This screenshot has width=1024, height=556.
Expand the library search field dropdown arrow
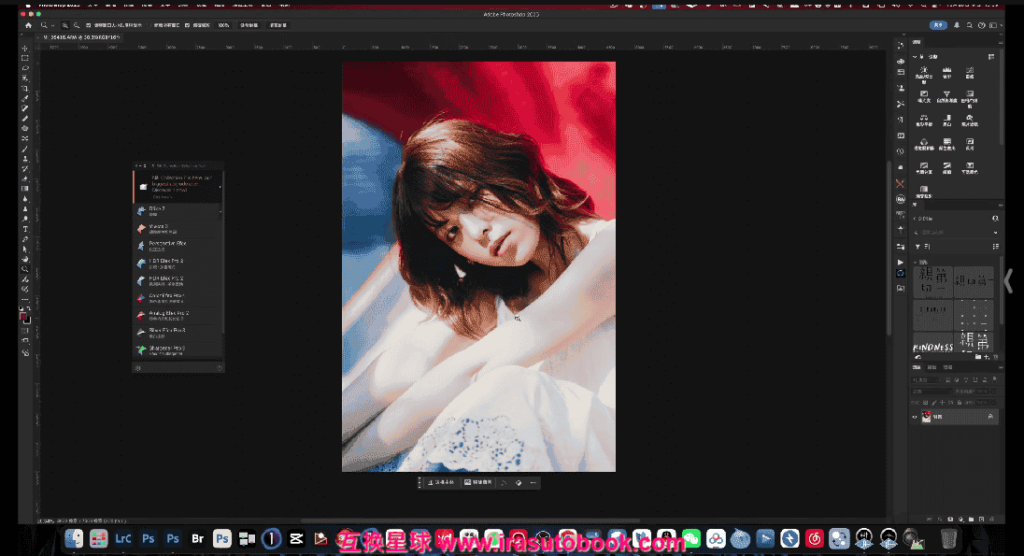click(995, 232)
